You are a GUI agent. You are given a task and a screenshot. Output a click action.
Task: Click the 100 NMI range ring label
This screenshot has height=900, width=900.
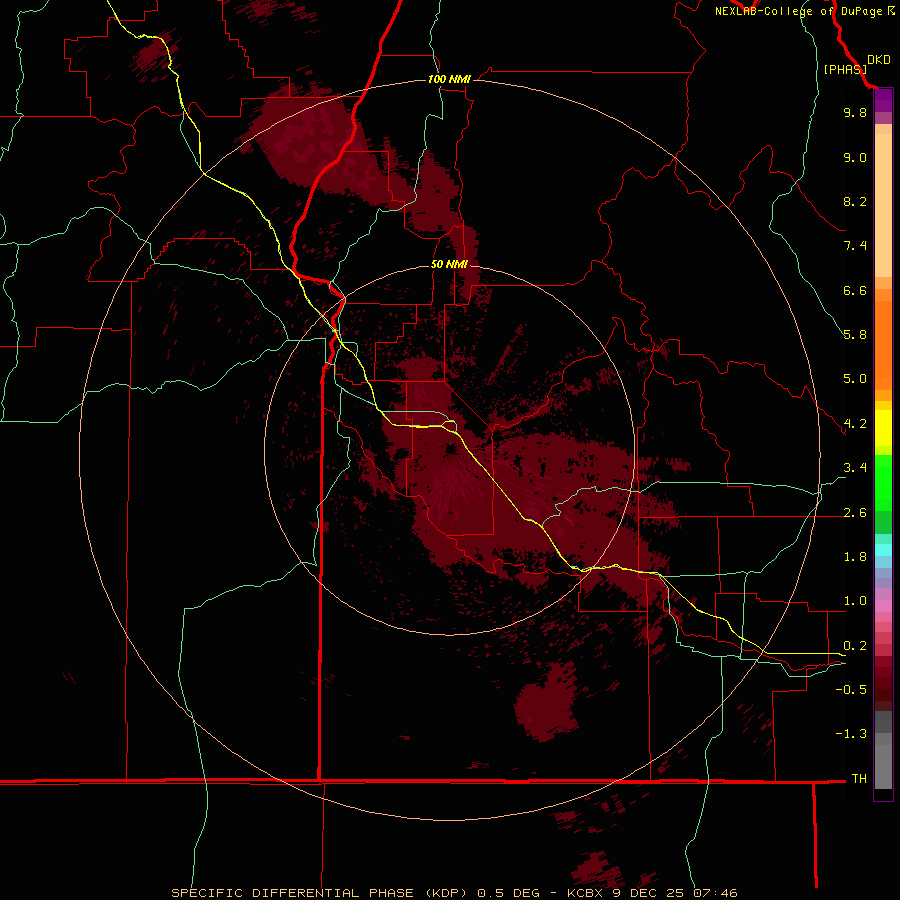tap(449, 79)
